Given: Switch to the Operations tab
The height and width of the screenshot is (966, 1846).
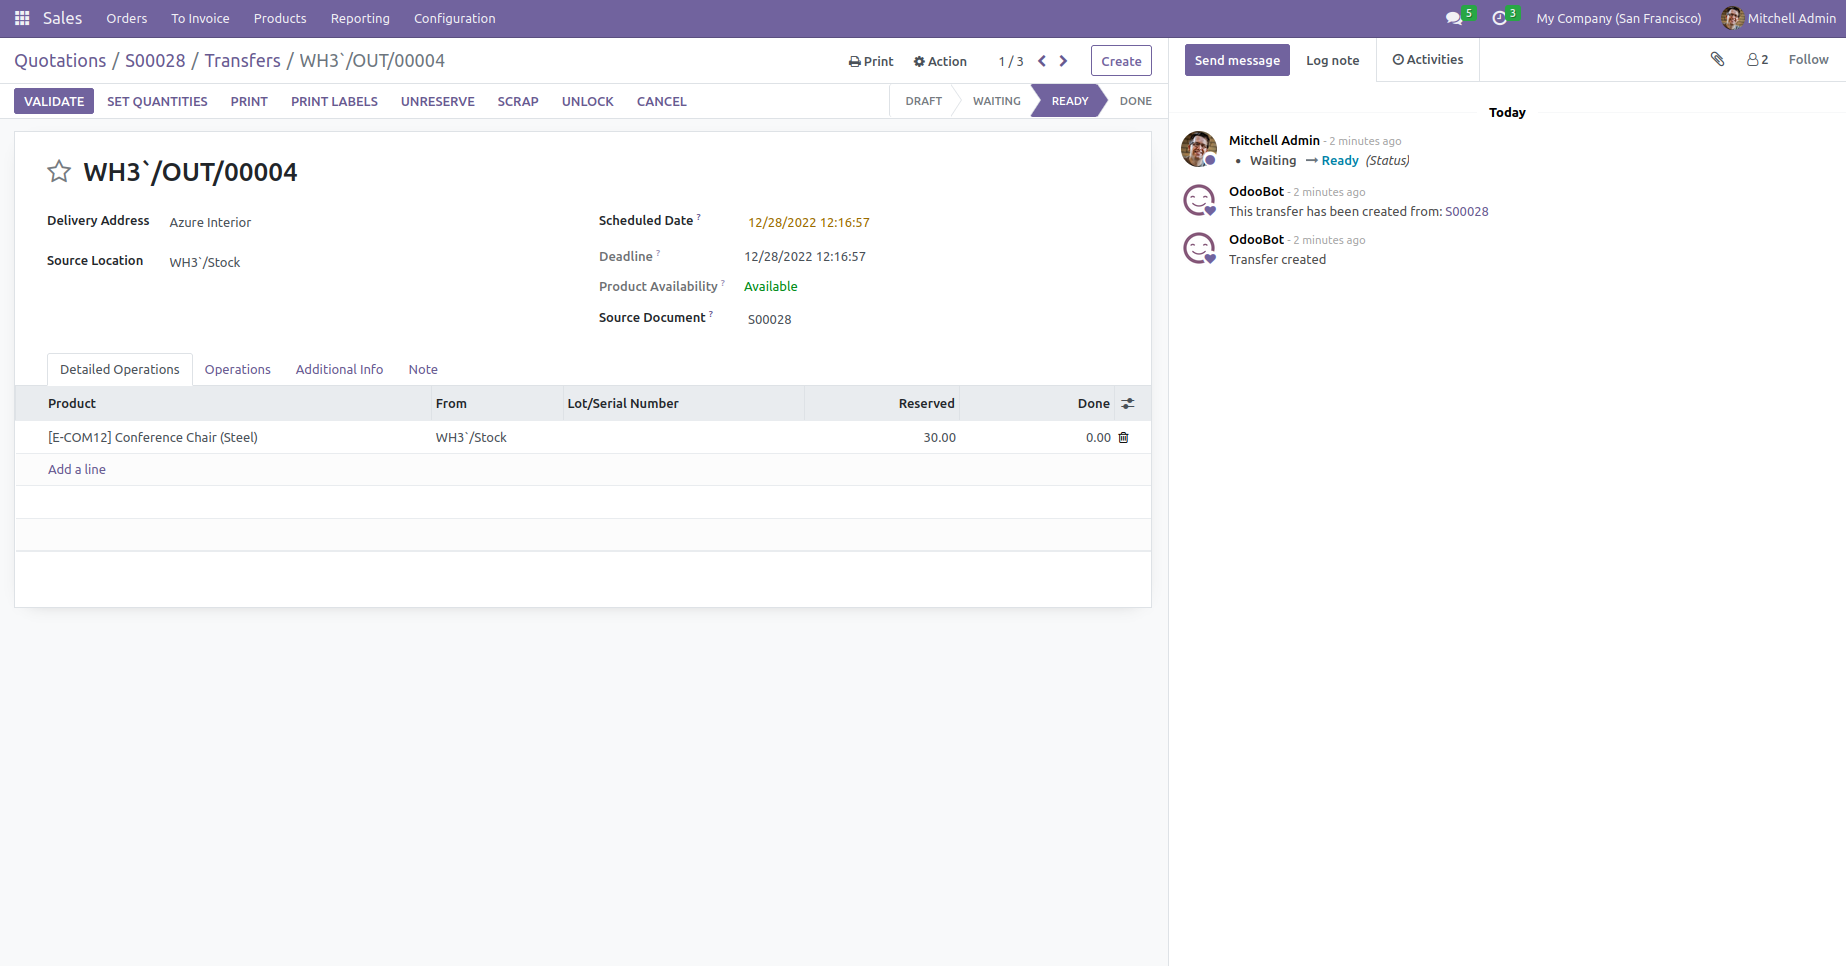Looking at the screenshot, I should coord(237,369).
